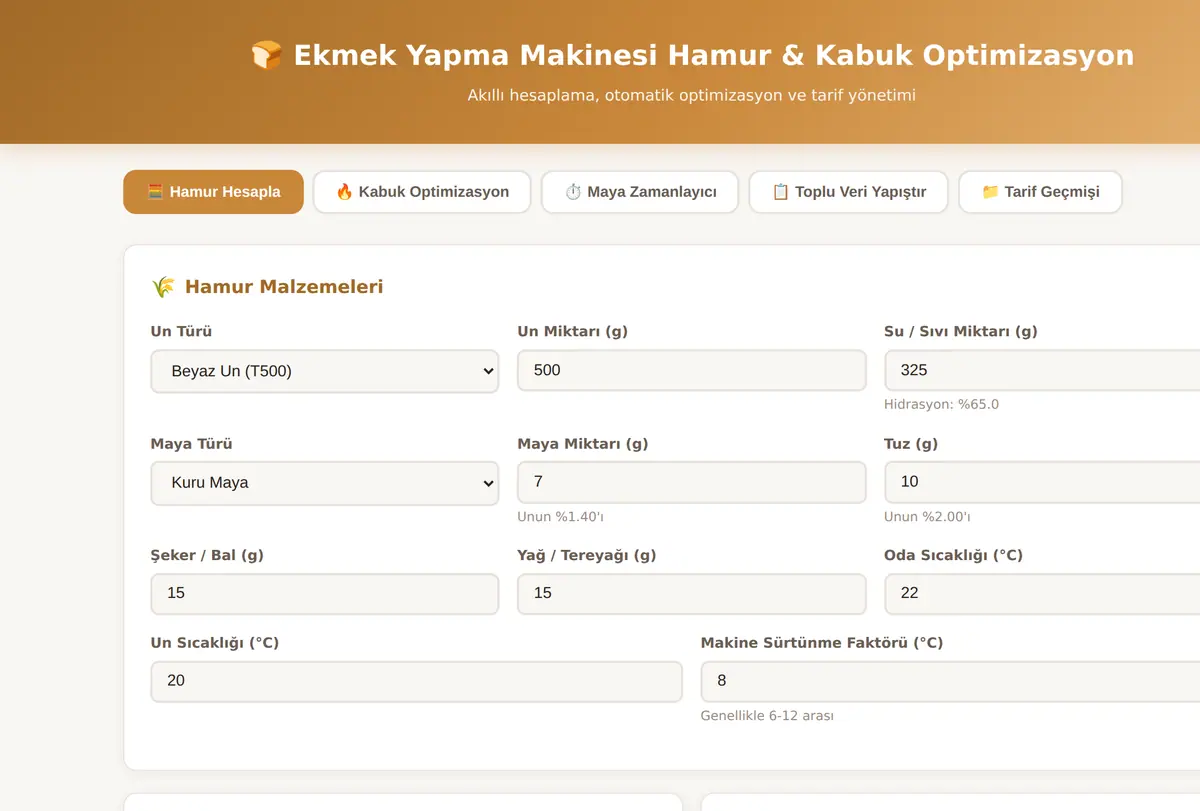This screenshot has height=811, width=1200.
Task: Go to Toplu Veri Yapıştır tab
Action: 849,192
